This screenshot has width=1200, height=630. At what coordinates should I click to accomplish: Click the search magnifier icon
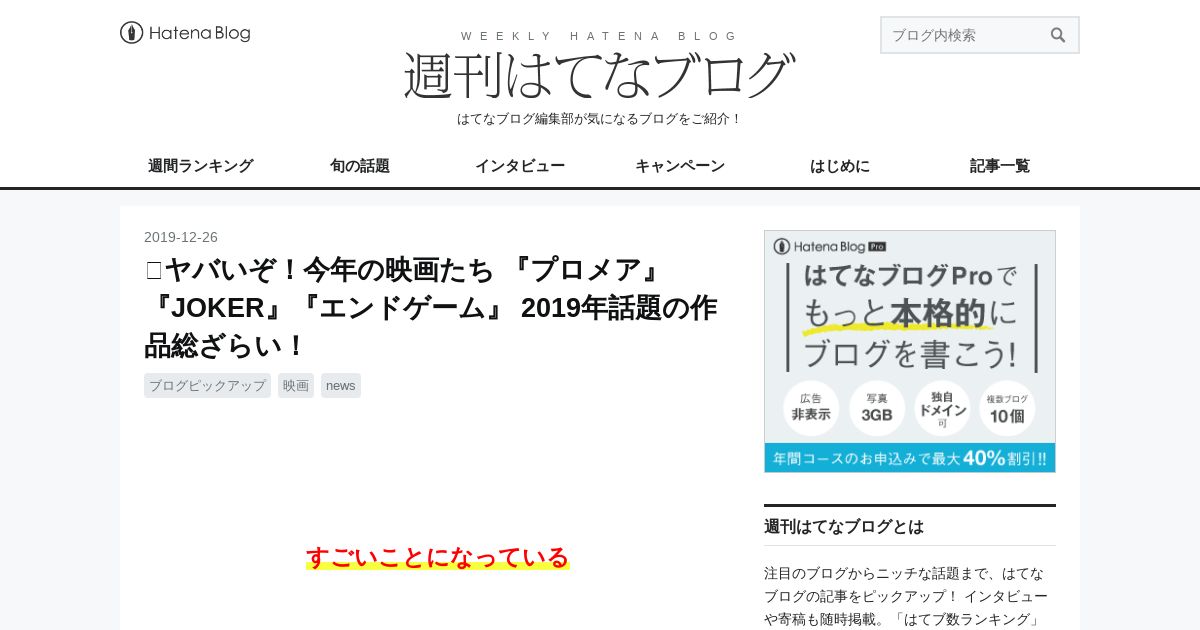point(1058,35)
